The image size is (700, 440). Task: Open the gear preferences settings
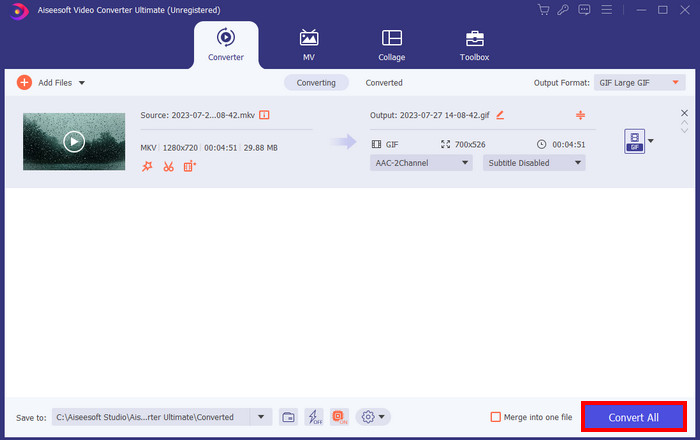(x=368, y=417)
